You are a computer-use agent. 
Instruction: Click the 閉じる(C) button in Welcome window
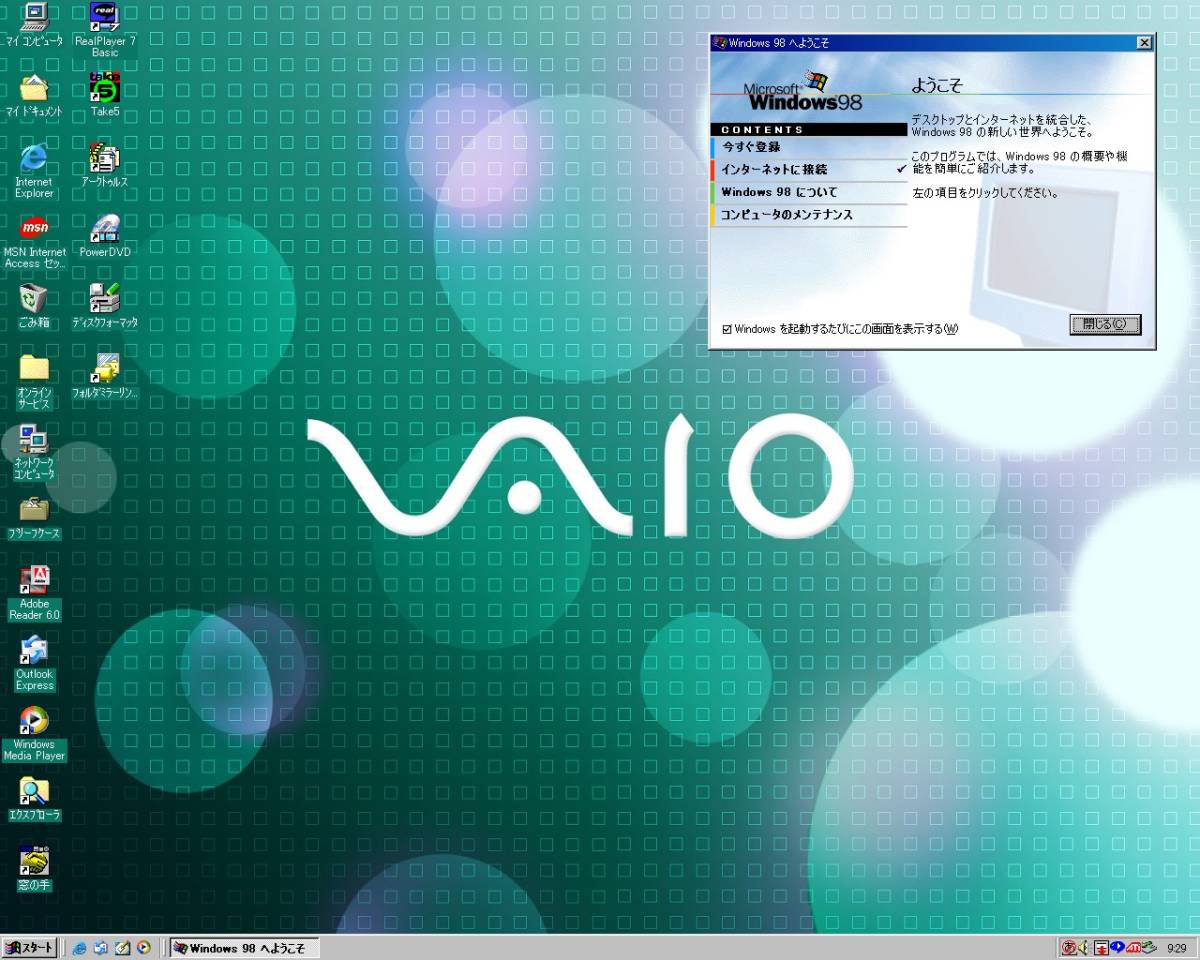(1104, 325)
